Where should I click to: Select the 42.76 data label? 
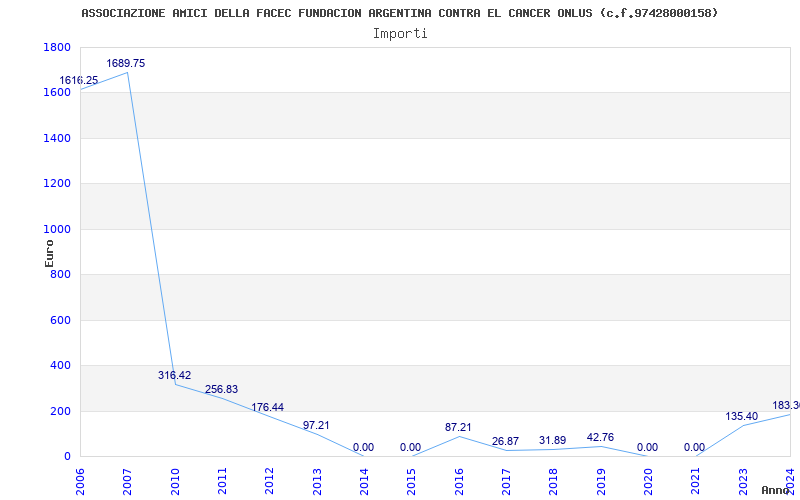pyautogui.click(x=600, y=438)
